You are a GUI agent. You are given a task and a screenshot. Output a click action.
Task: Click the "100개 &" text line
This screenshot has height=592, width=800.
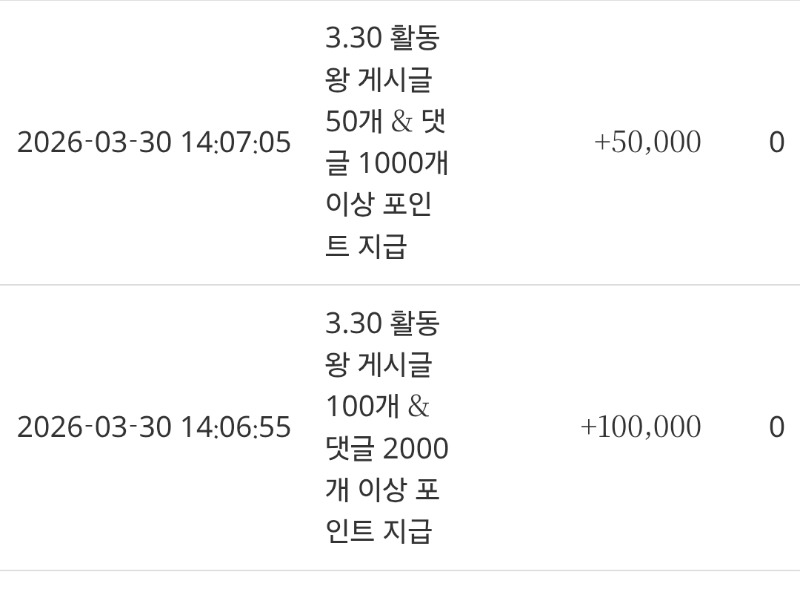pos(377,407)
